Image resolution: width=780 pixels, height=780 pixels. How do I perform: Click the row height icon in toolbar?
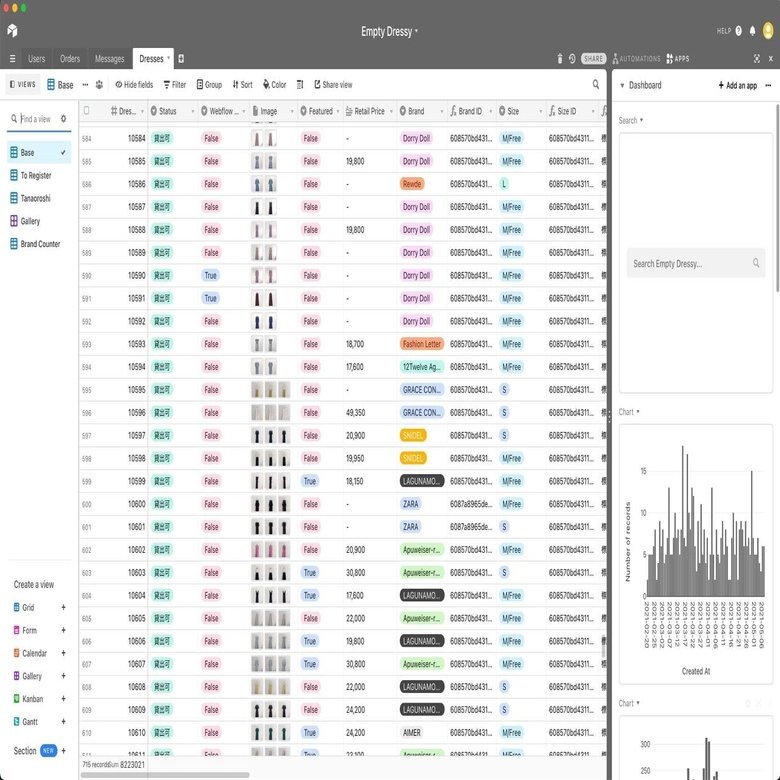(300, 85)
